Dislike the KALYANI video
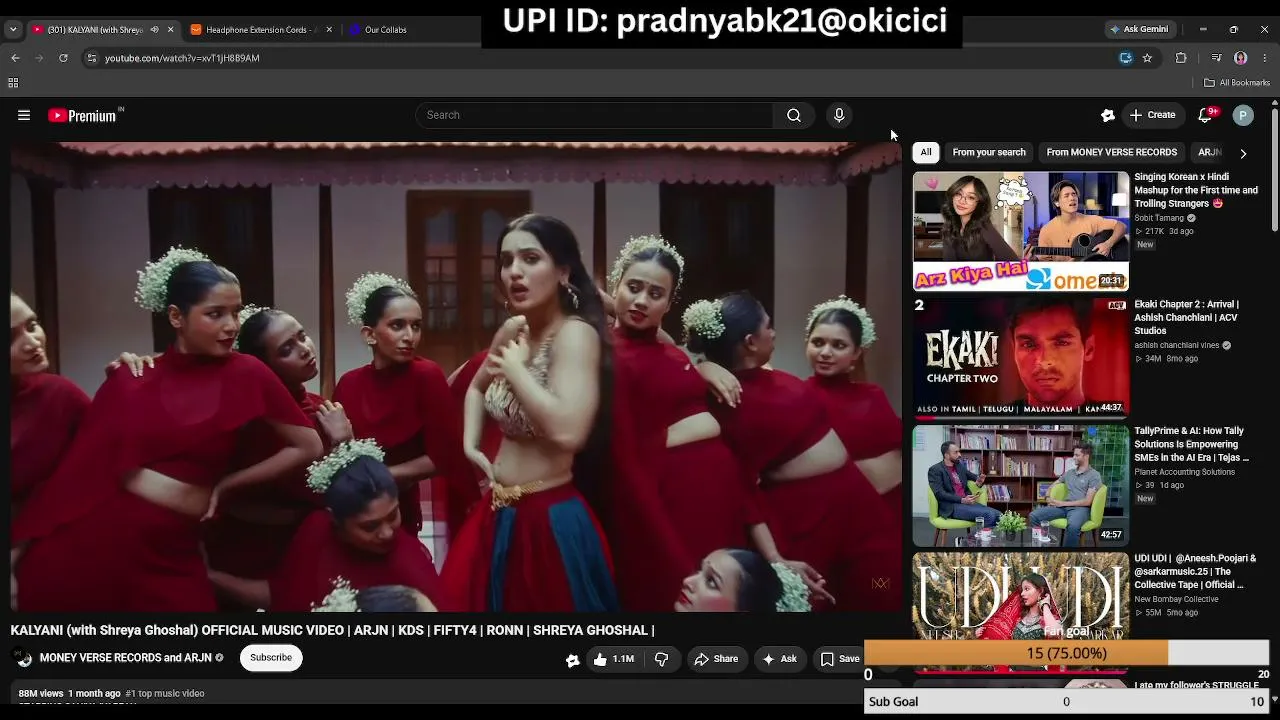This screenshot has width=1280, height=720. coord(661,659)
